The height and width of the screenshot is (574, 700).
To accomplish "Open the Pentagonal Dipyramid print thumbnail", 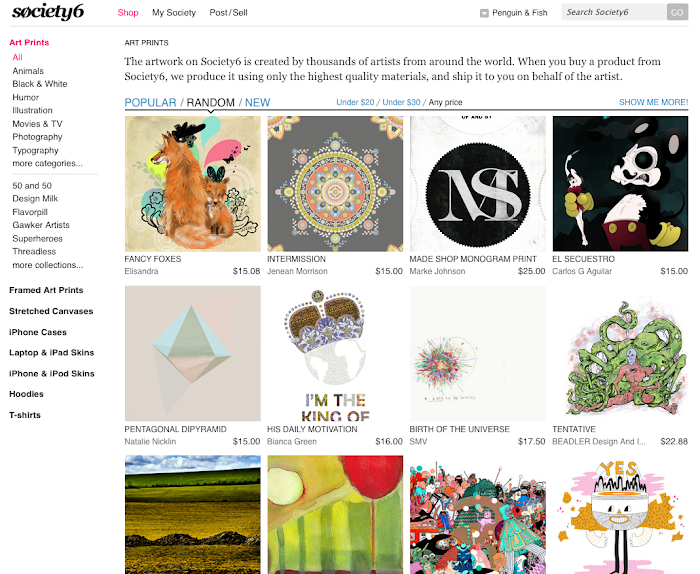I will [192, 354].
